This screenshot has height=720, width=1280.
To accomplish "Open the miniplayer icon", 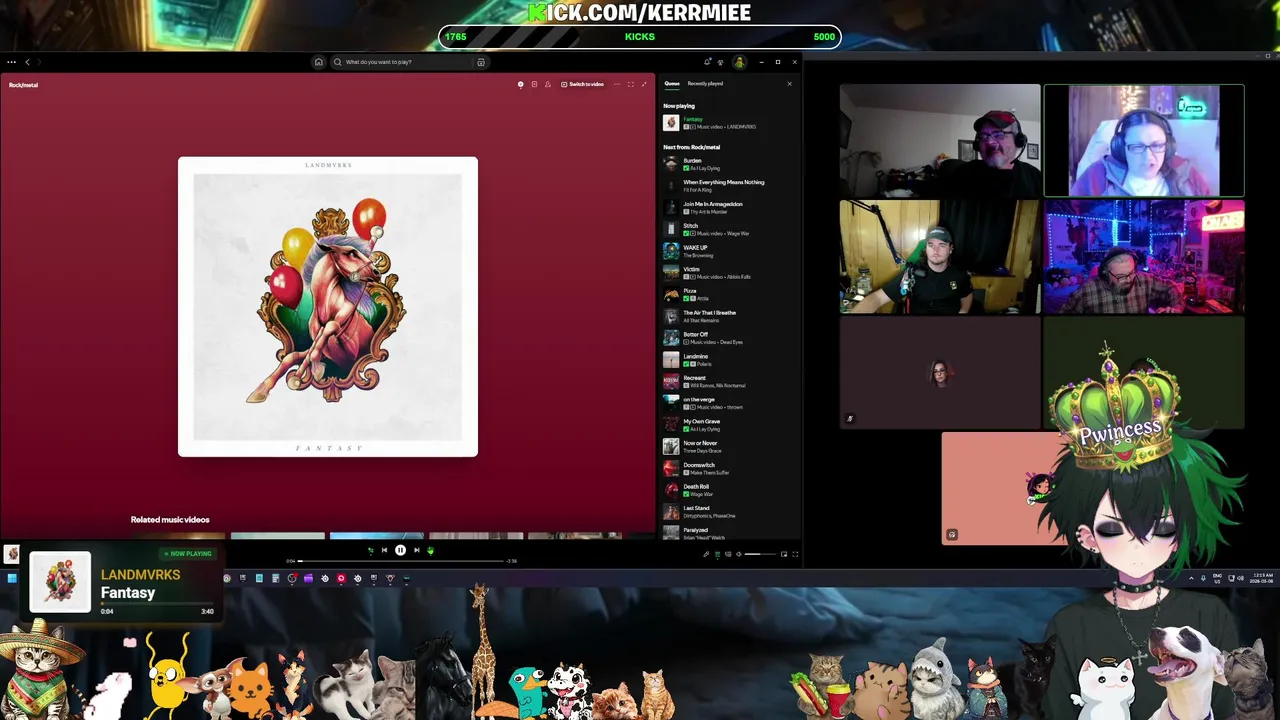I will pyautogui.click(x=784, y=554).
